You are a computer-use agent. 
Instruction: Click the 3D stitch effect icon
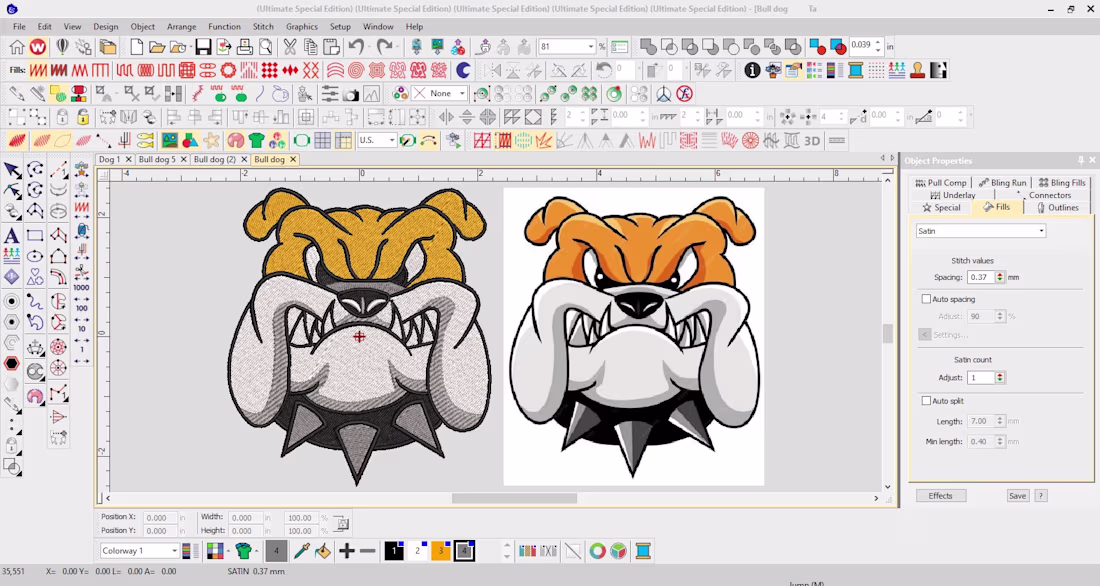(812, 141)
